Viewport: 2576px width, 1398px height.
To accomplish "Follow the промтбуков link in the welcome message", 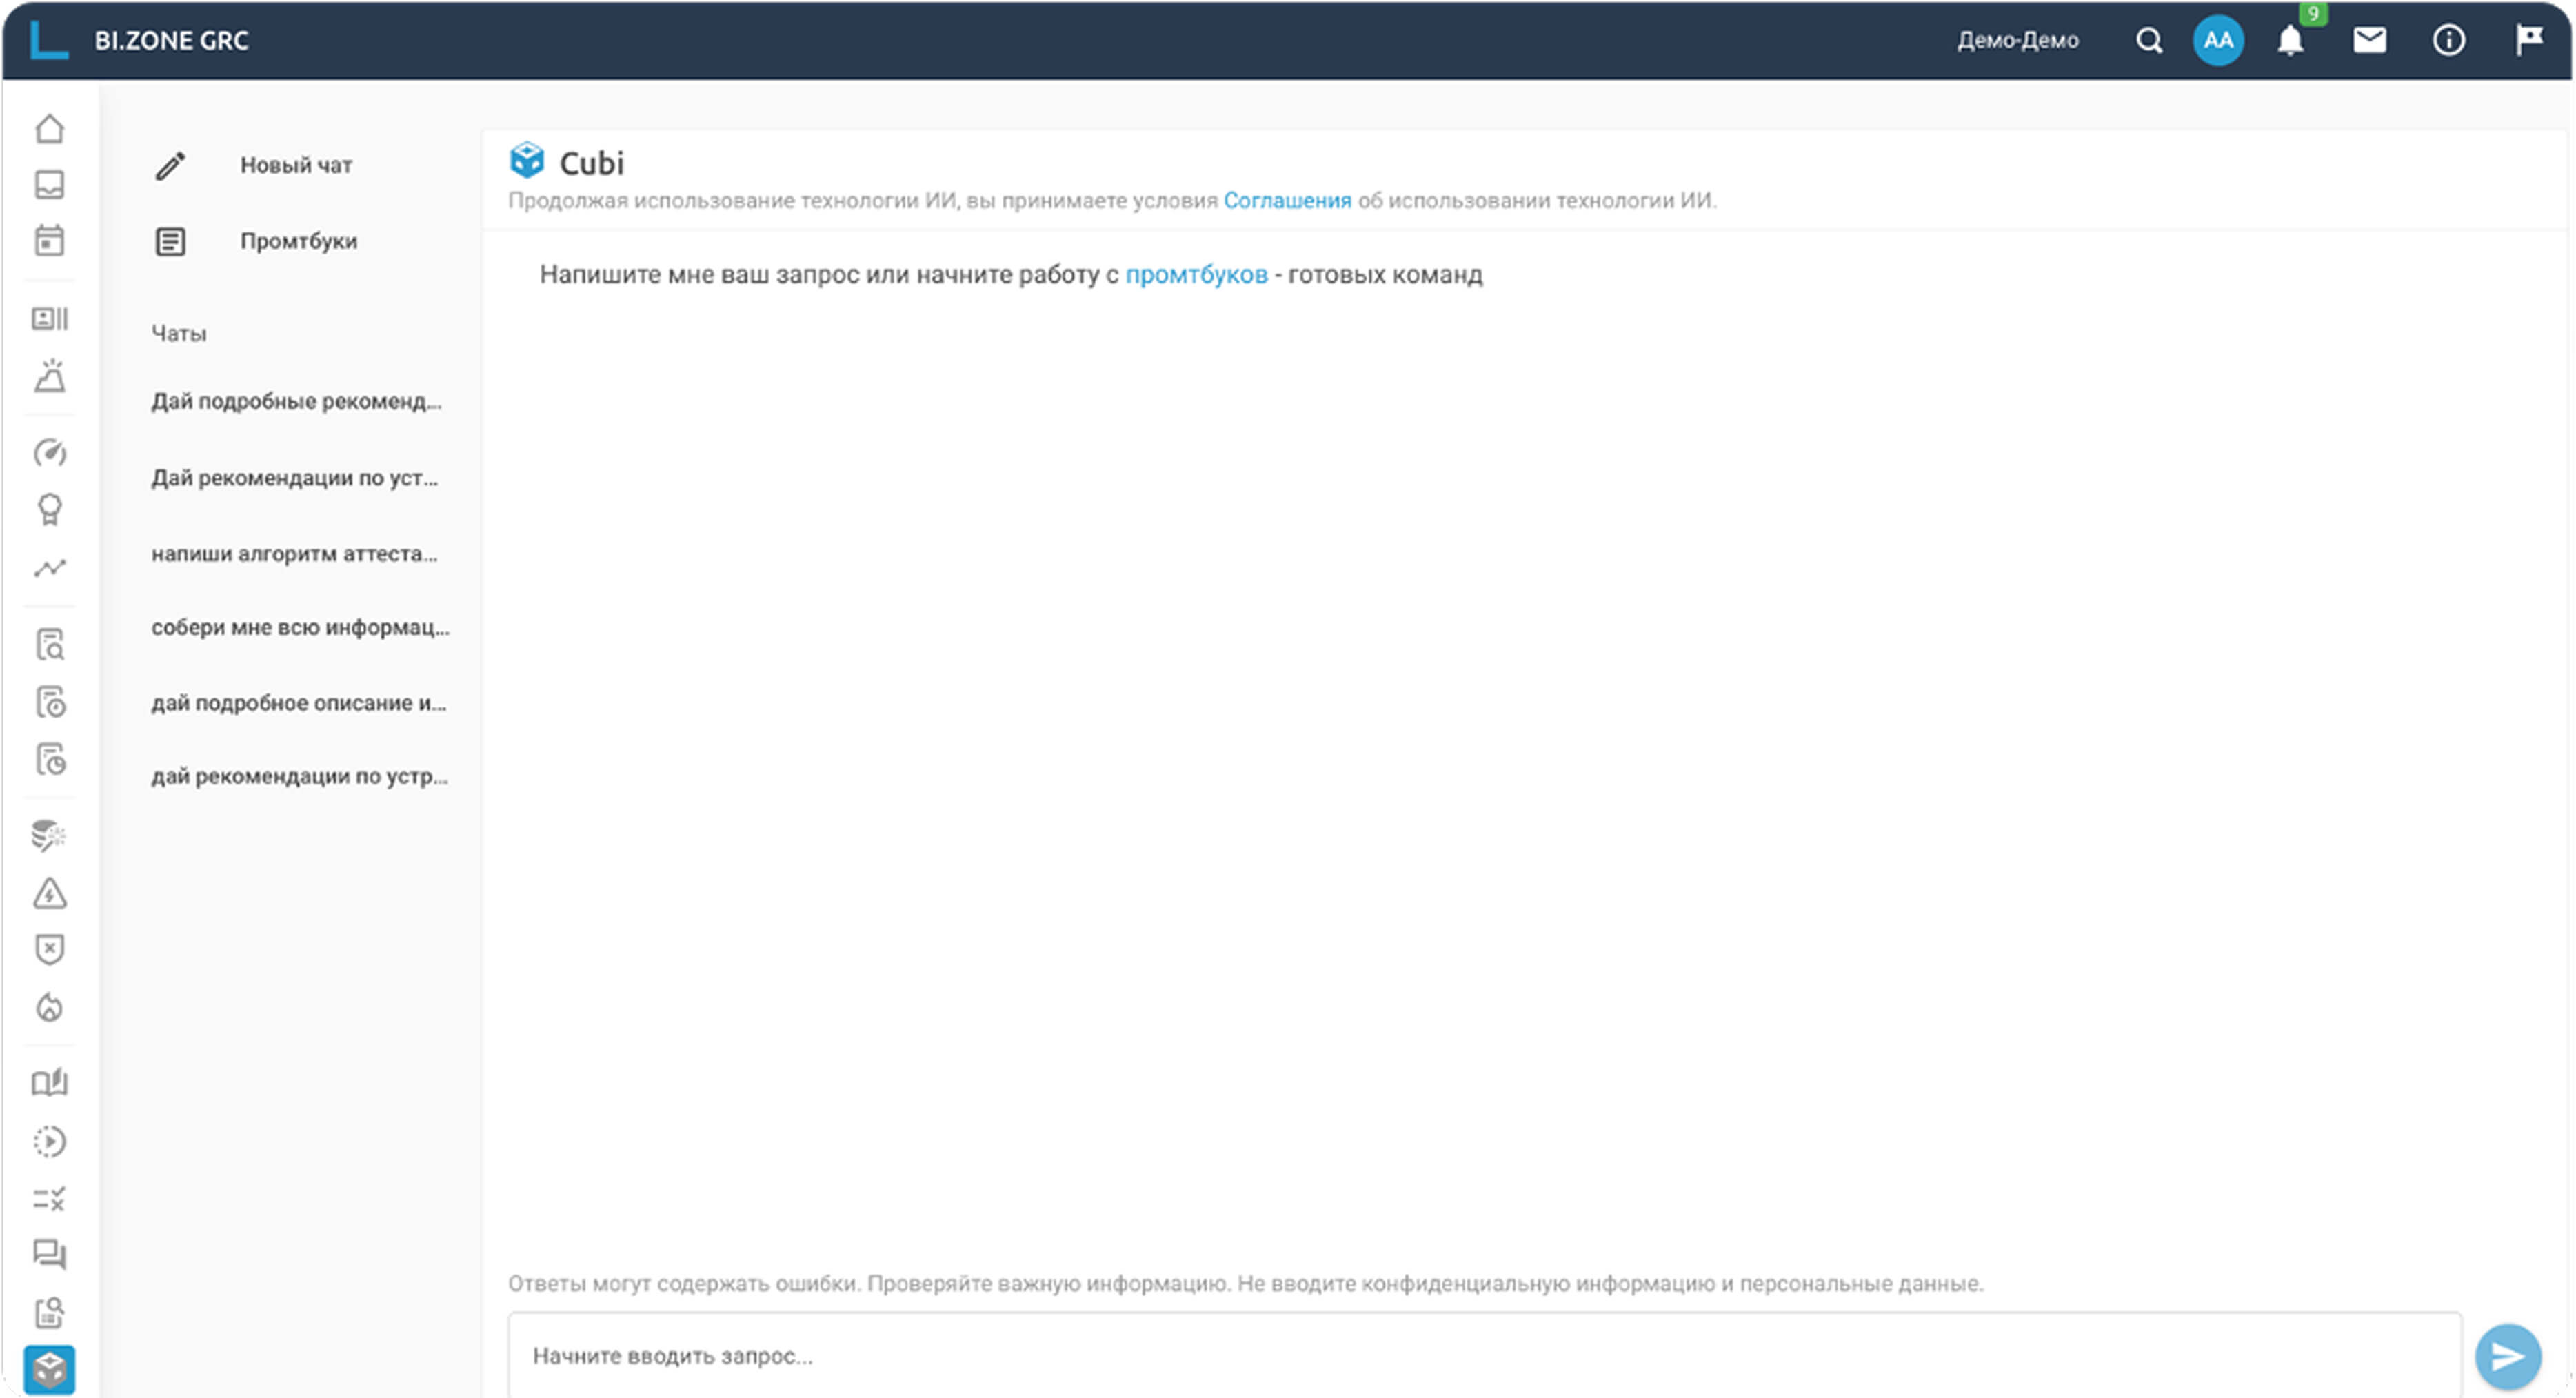I will point(1196,275).
